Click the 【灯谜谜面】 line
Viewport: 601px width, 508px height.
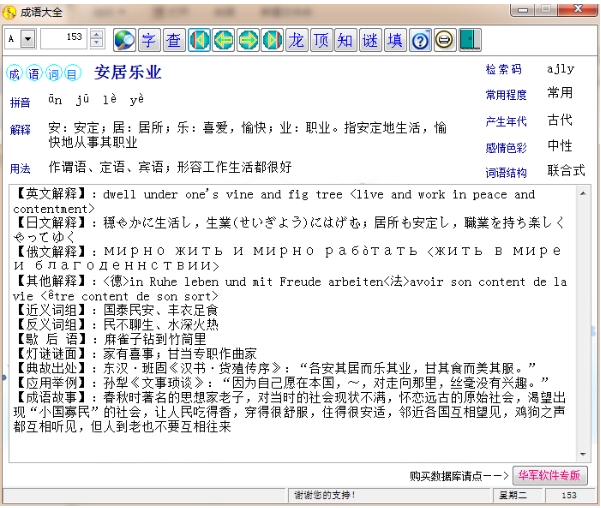135,353
